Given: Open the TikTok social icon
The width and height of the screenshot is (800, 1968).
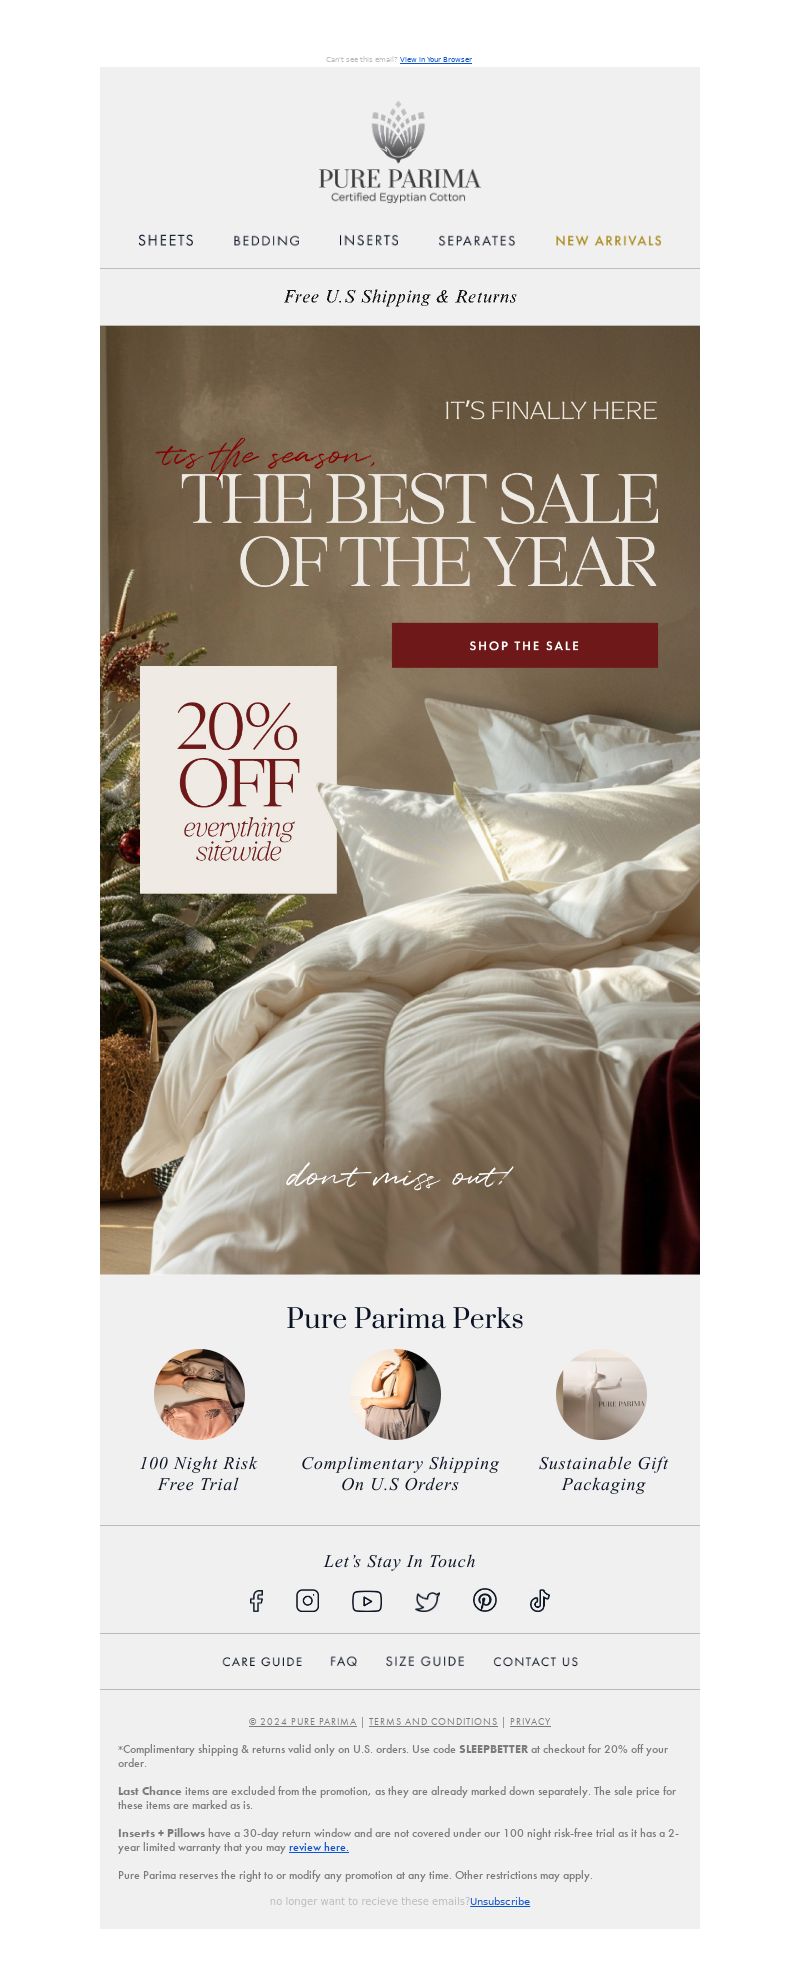Looking at the screenshot, I should click(x=540, y=1601).
